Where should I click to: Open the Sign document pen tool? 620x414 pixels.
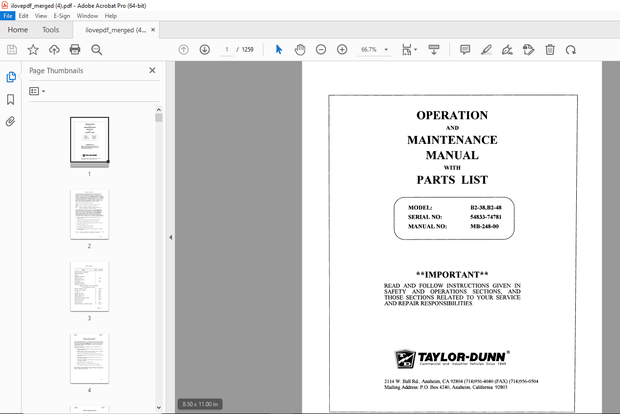507,50
